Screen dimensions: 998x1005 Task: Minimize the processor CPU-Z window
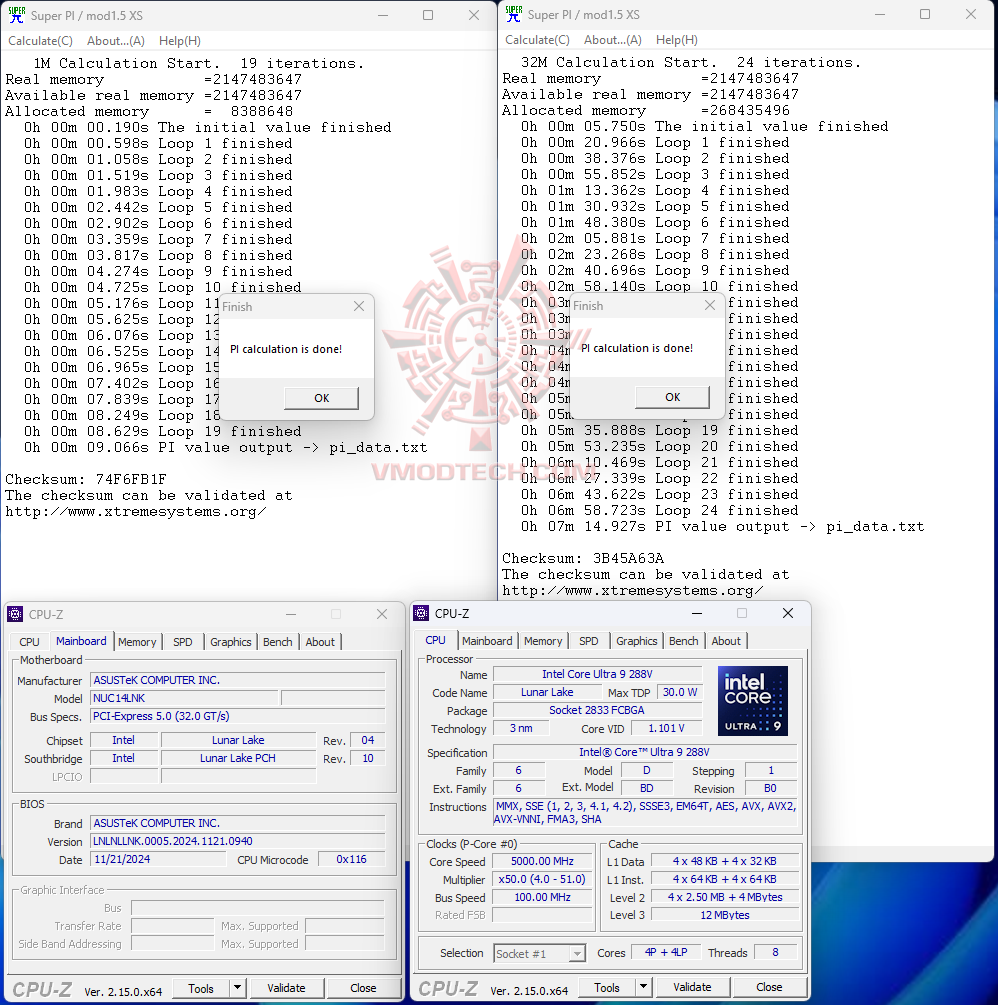[x=697, y=613]
